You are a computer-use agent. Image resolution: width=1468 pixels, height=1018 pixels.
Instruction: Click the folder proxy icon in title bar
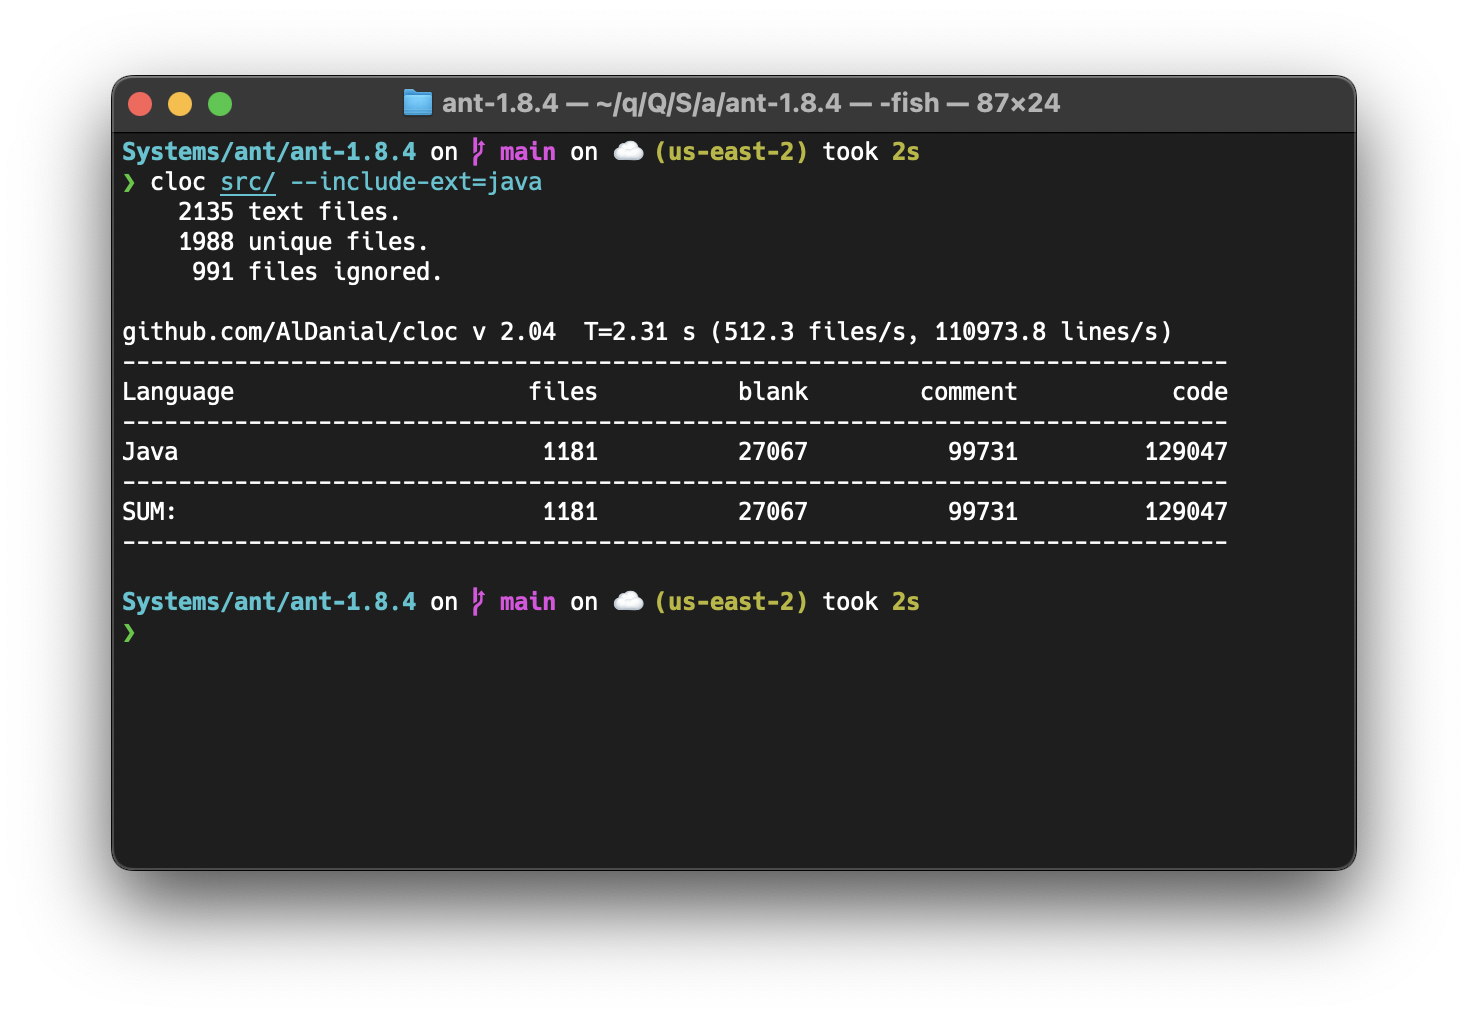[417, 103]
